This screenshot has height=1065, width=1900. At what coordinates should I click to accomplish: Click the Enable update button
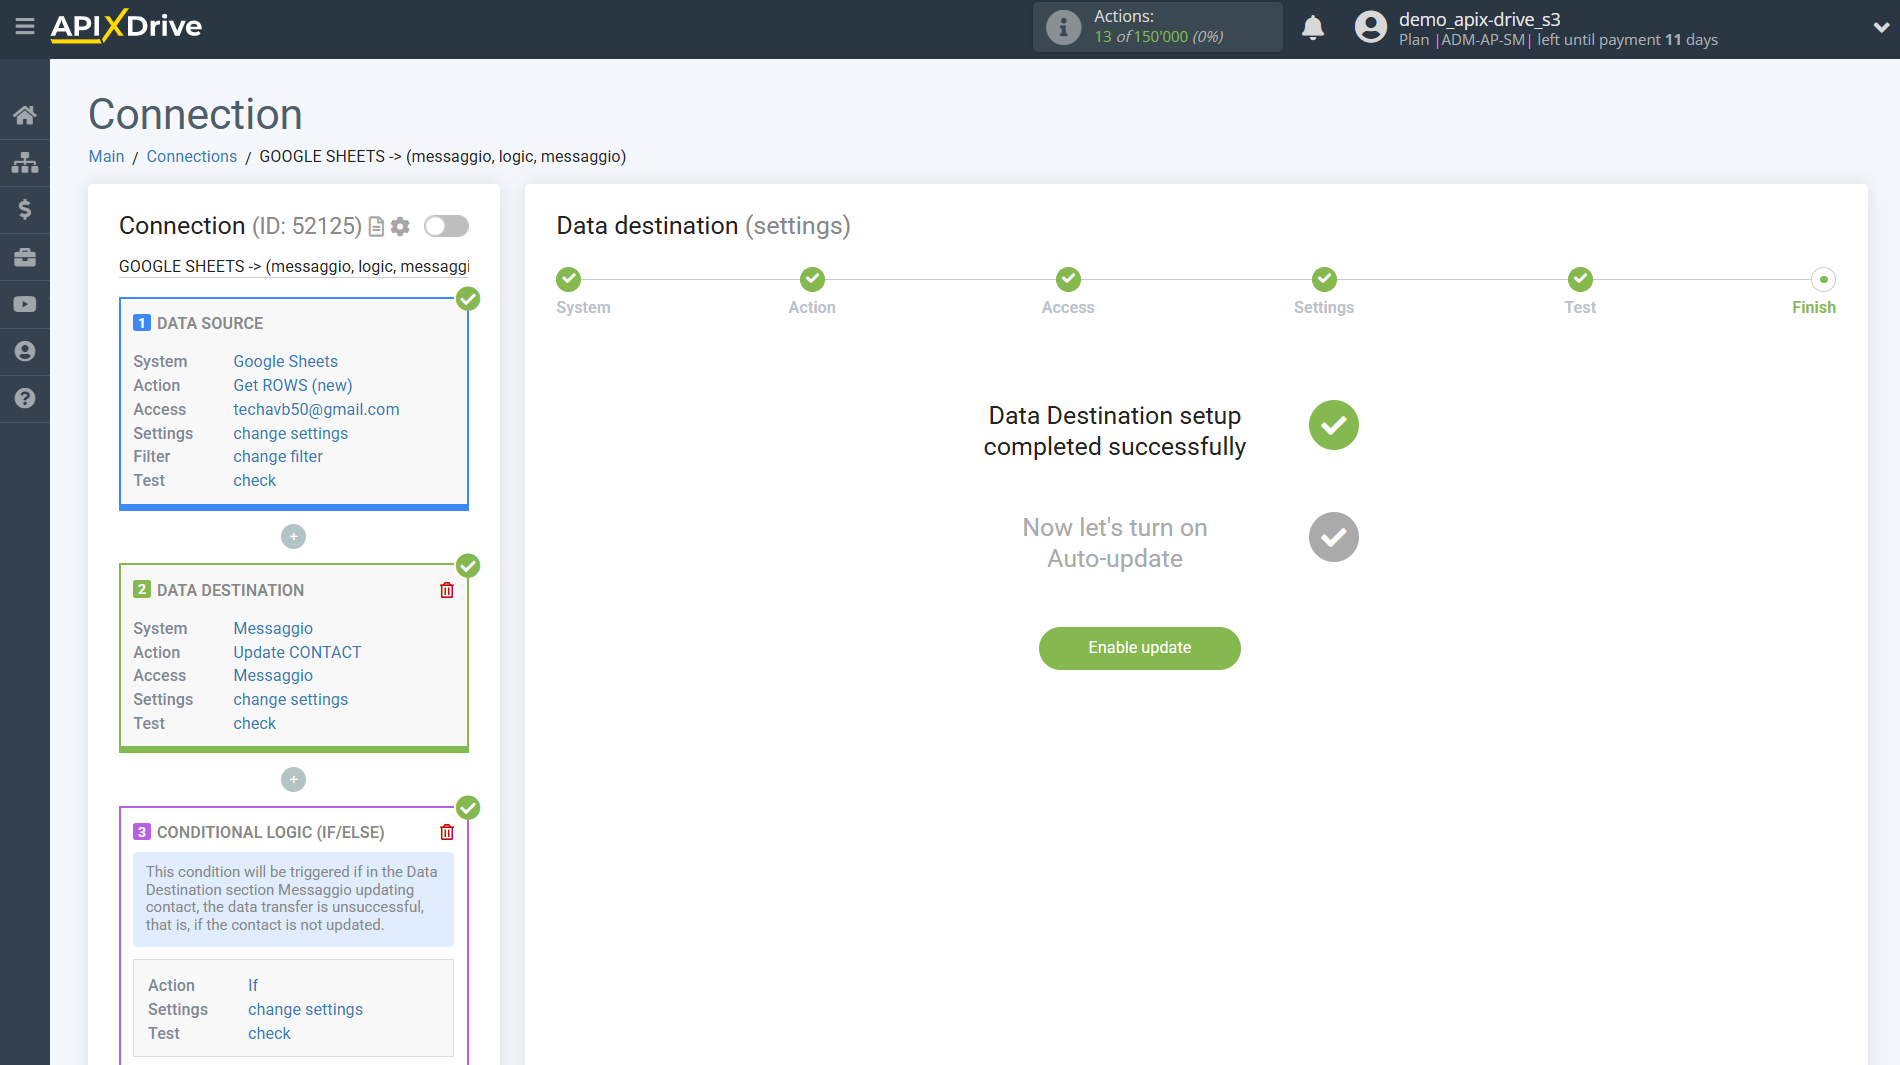[x=1140, y=648]
